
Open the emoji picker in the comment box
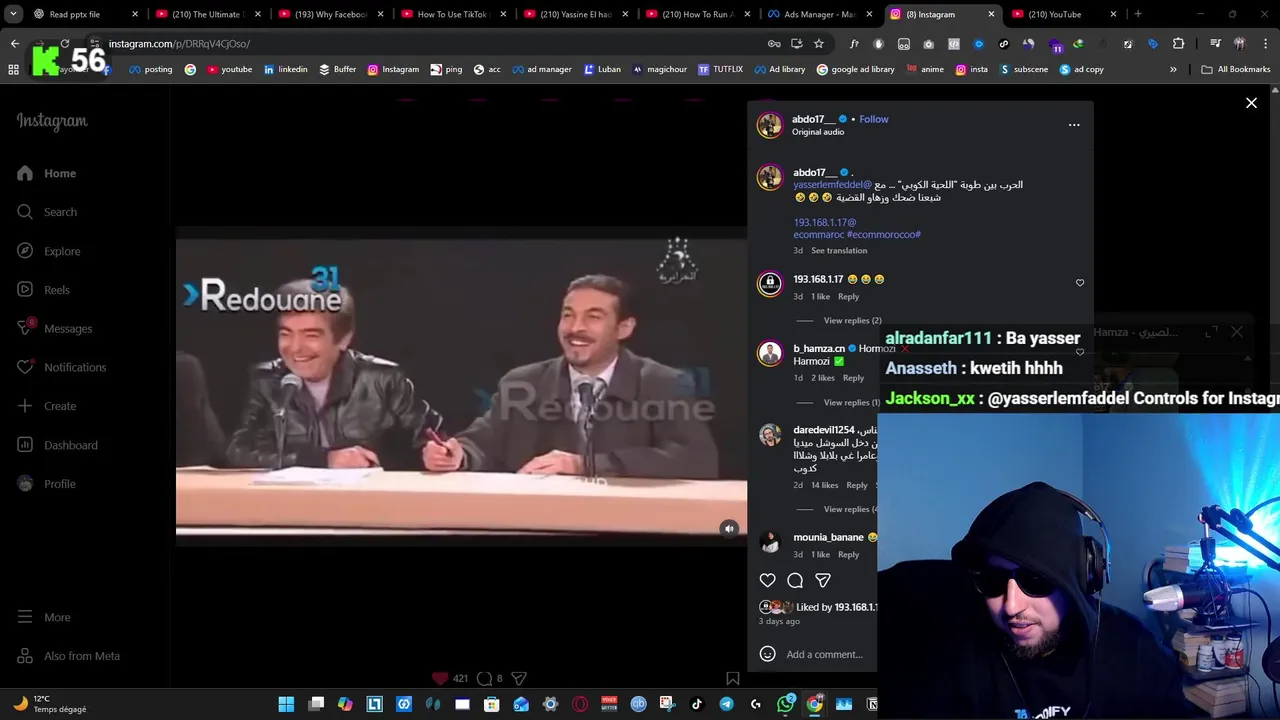[x=767, y=654]
